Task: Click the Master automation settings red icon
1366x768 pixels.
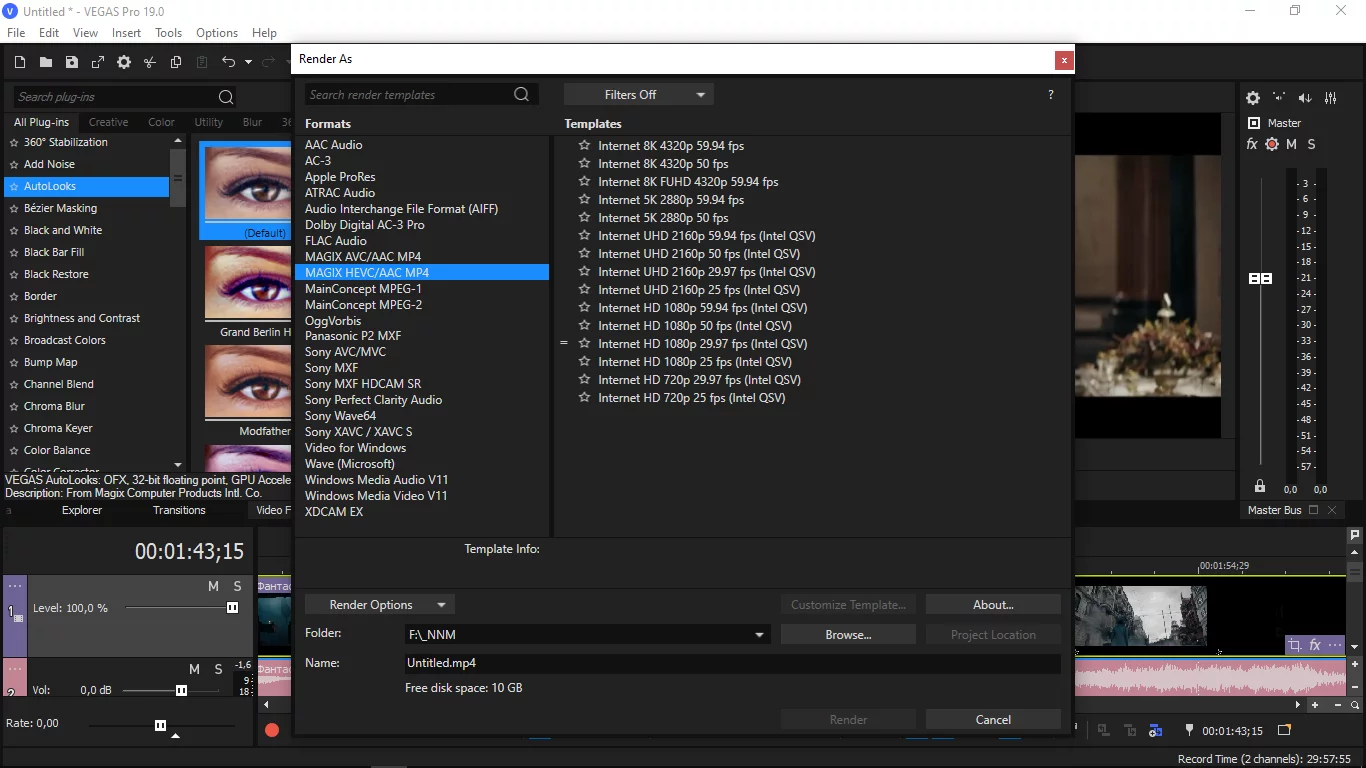Action: 1272,144
